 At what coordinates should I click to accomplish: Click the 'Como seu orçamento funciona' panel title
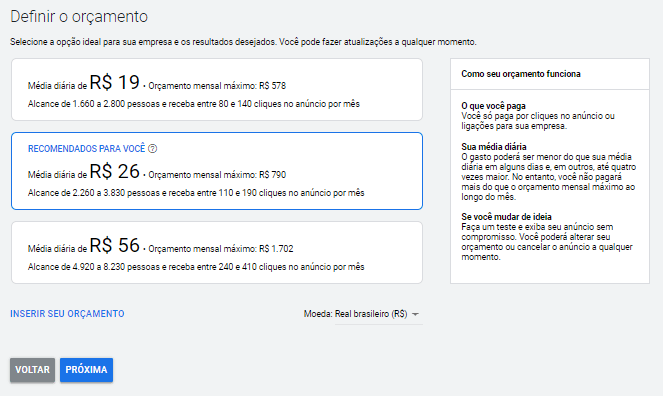click(x=521, y=74)
